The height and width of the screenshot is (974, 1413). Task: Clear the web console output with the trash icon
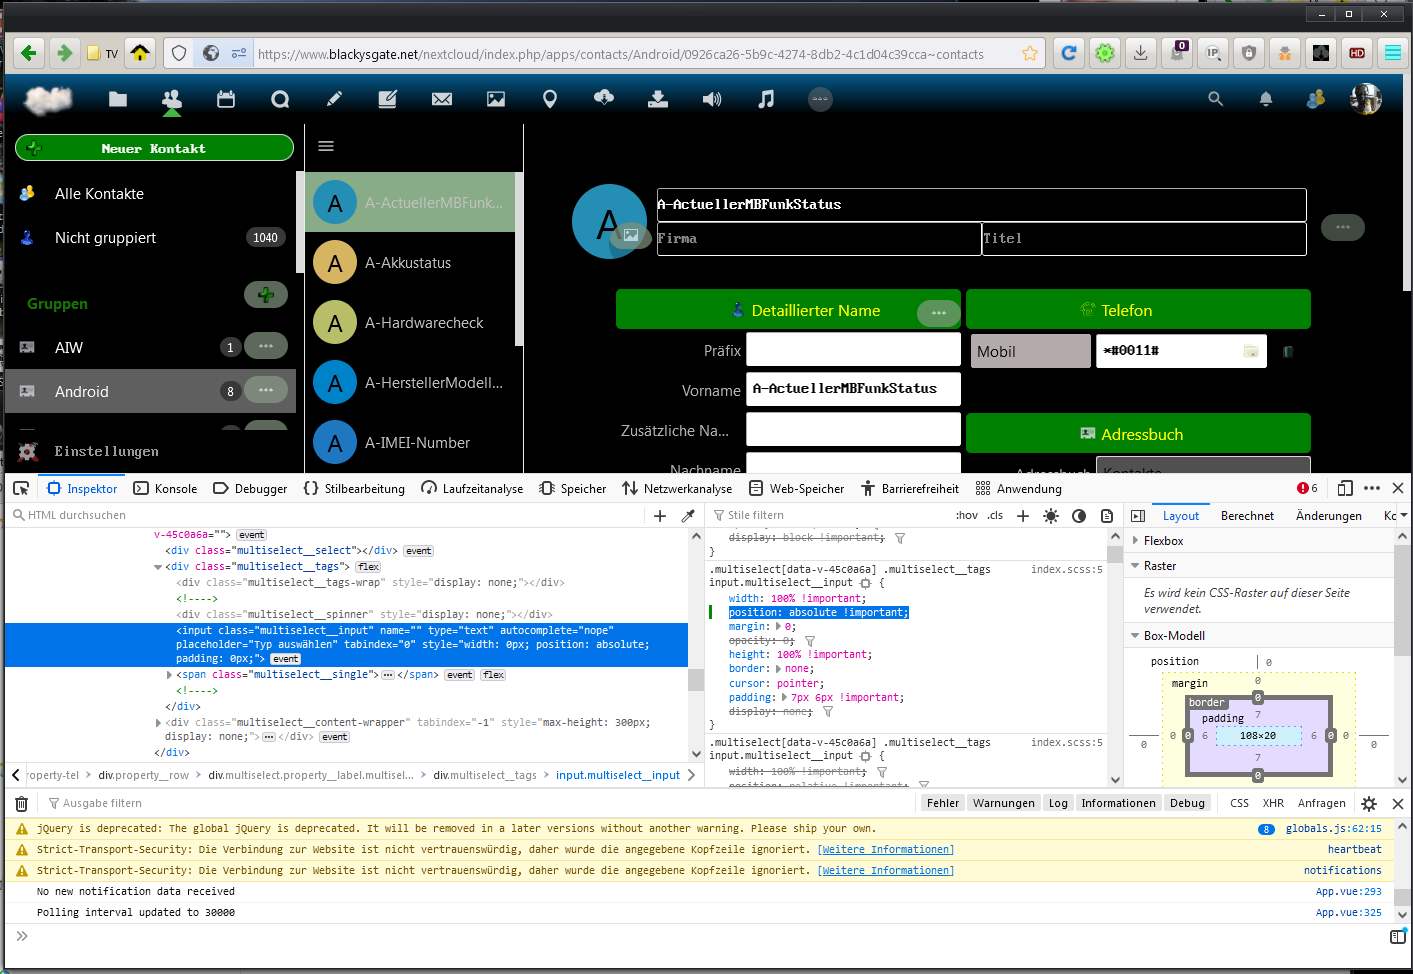pos(21,803)
